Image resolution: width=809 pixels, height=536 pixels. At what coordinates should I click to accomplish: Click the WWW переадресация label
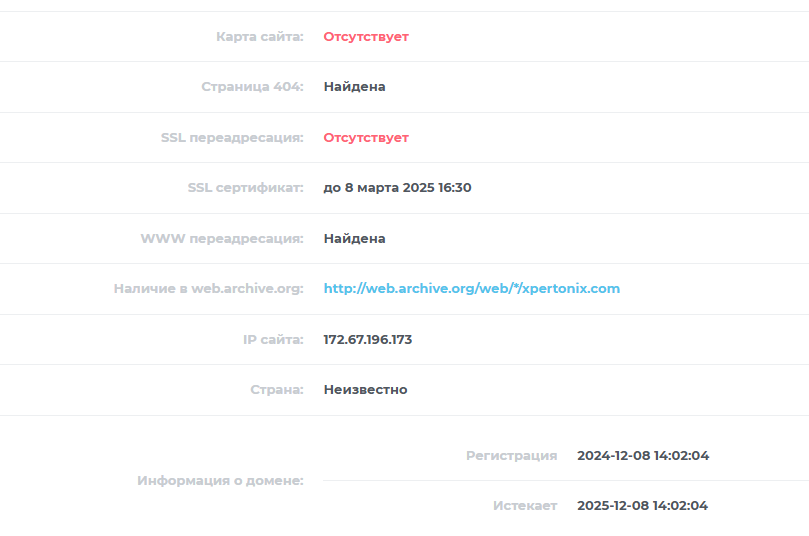pos(222,239)
